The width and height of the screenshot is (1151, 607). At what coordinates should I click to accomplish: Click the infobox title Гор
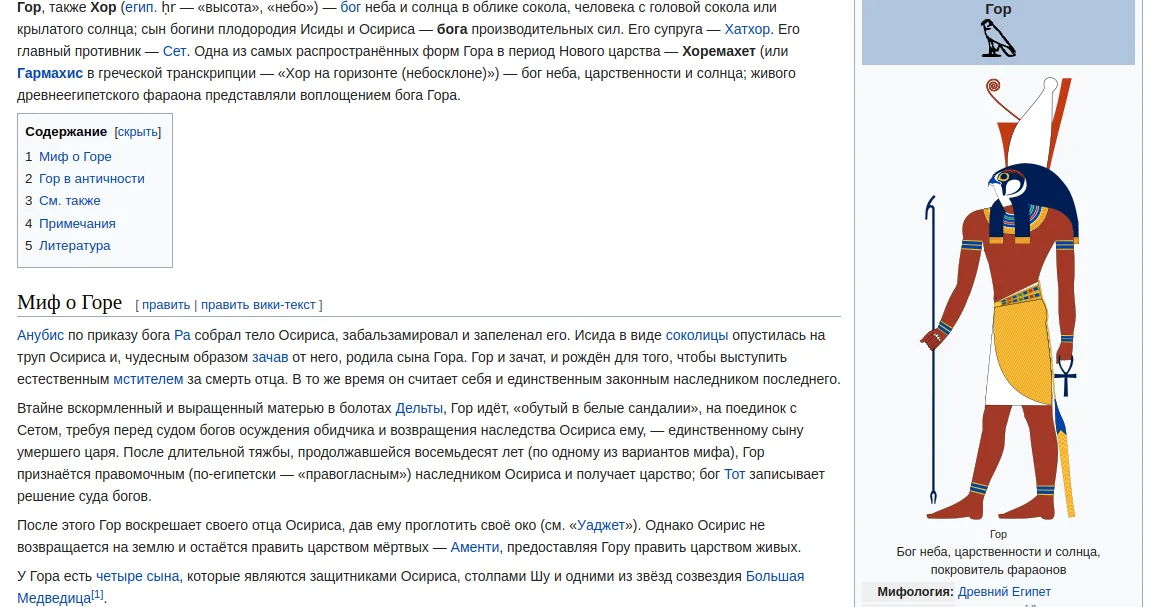coord(998,10)
